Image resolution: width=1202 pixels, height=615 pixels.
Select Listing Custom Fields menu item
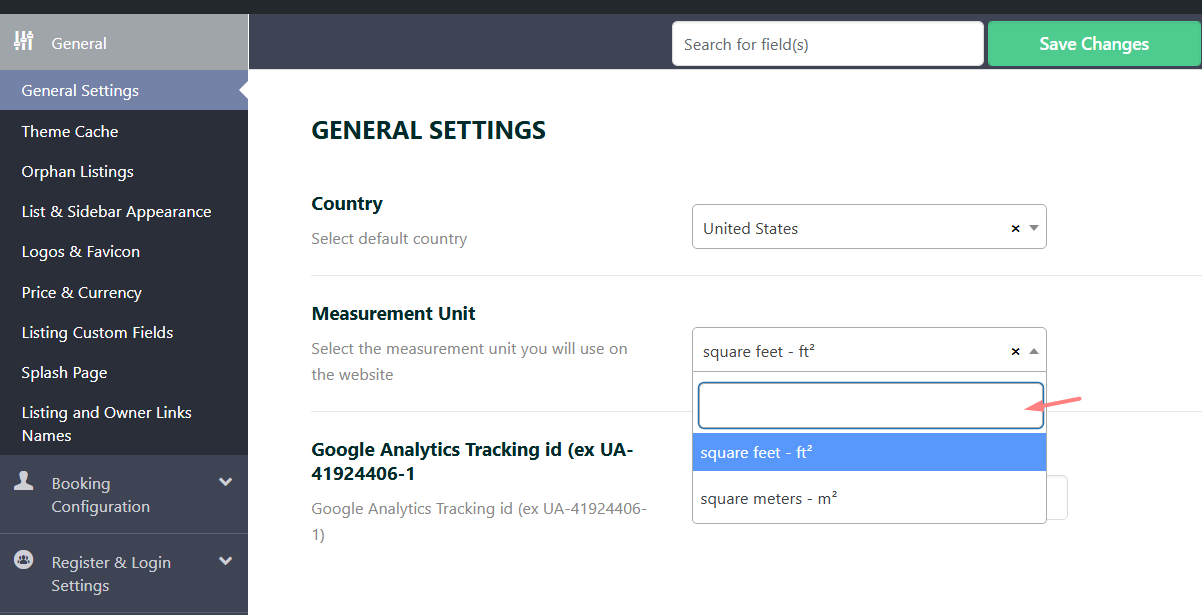click(x=97, y=332)
